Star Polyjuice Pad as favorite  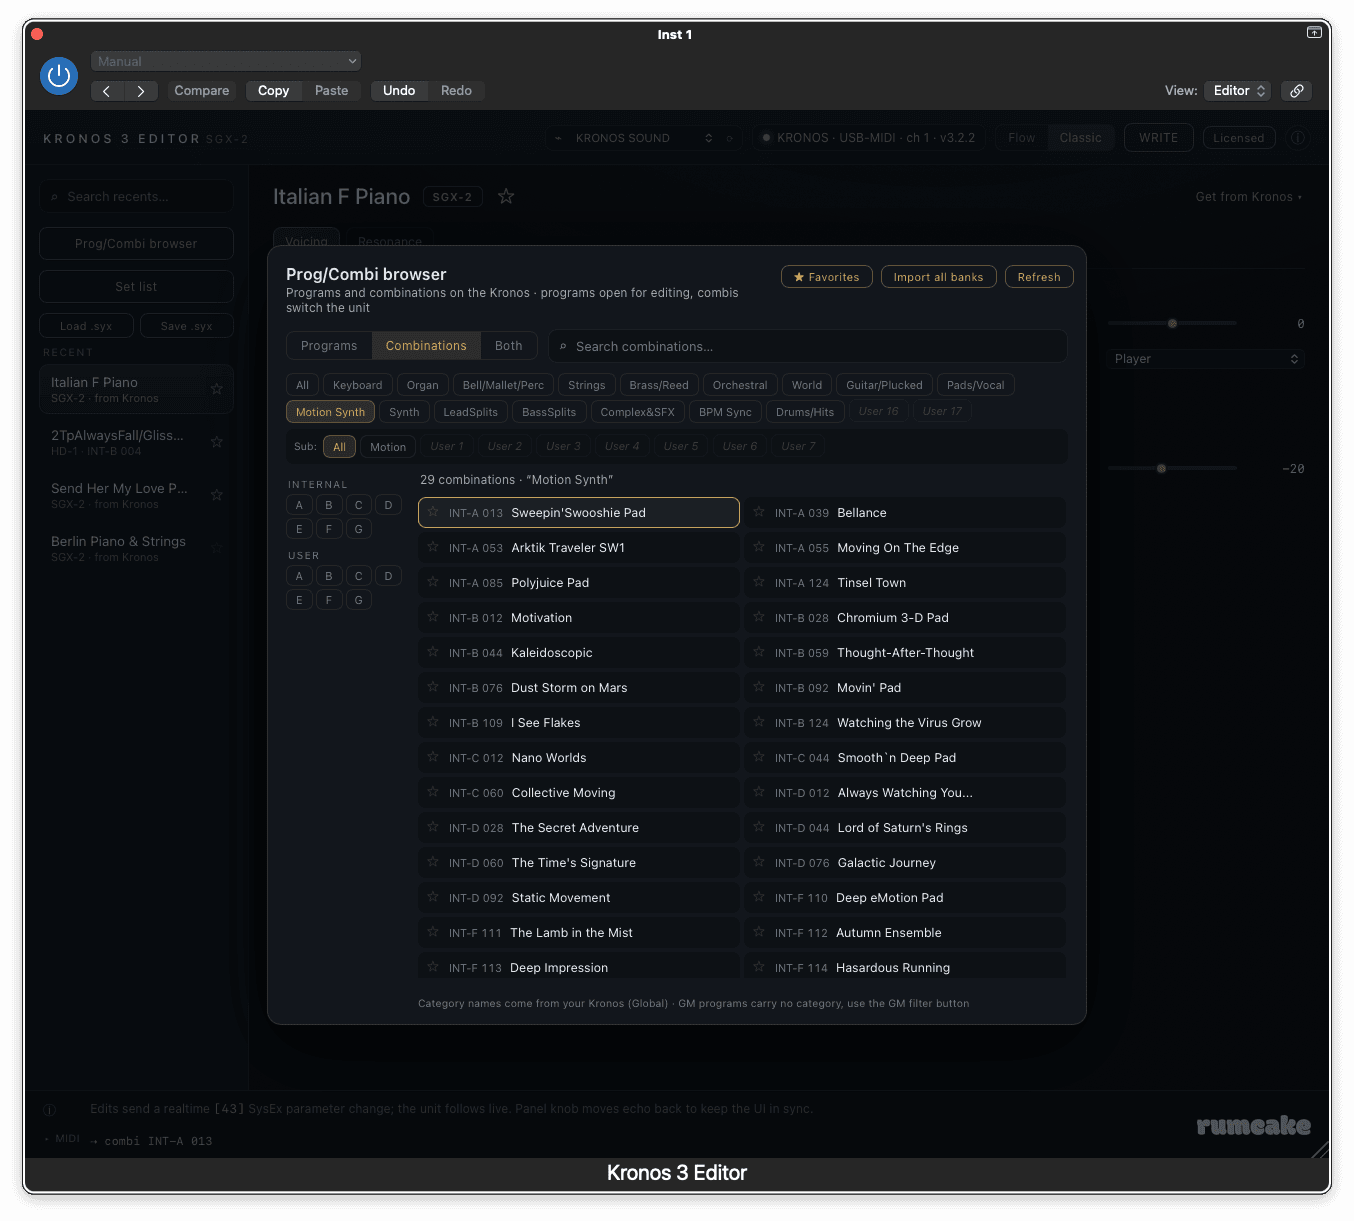tap(433, 582)
